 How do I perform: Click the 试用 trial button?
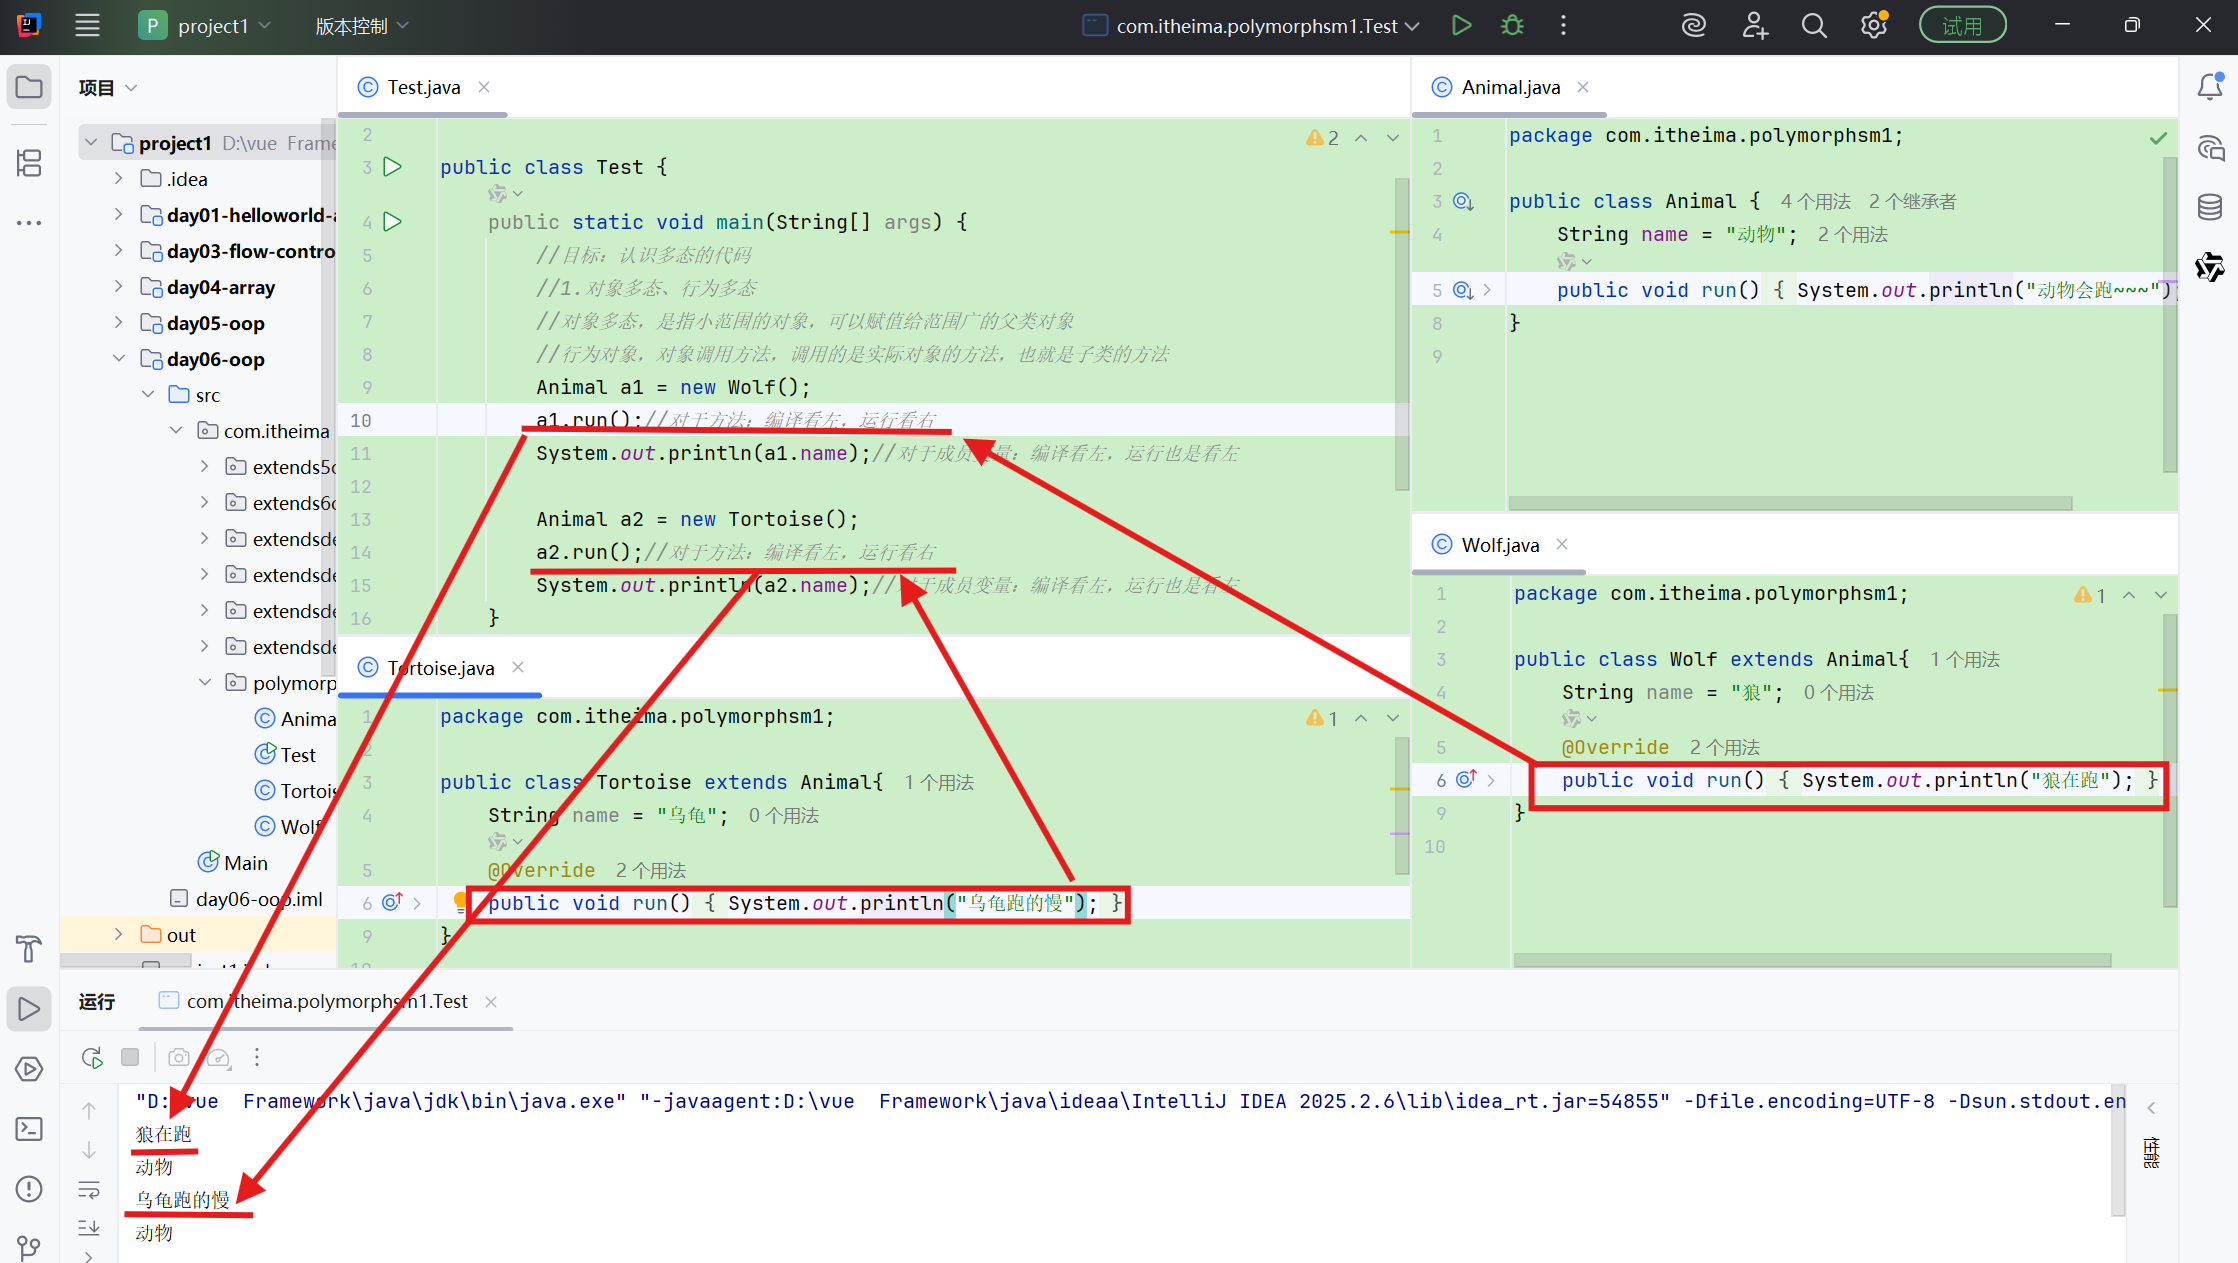(x=1961, y=26)
